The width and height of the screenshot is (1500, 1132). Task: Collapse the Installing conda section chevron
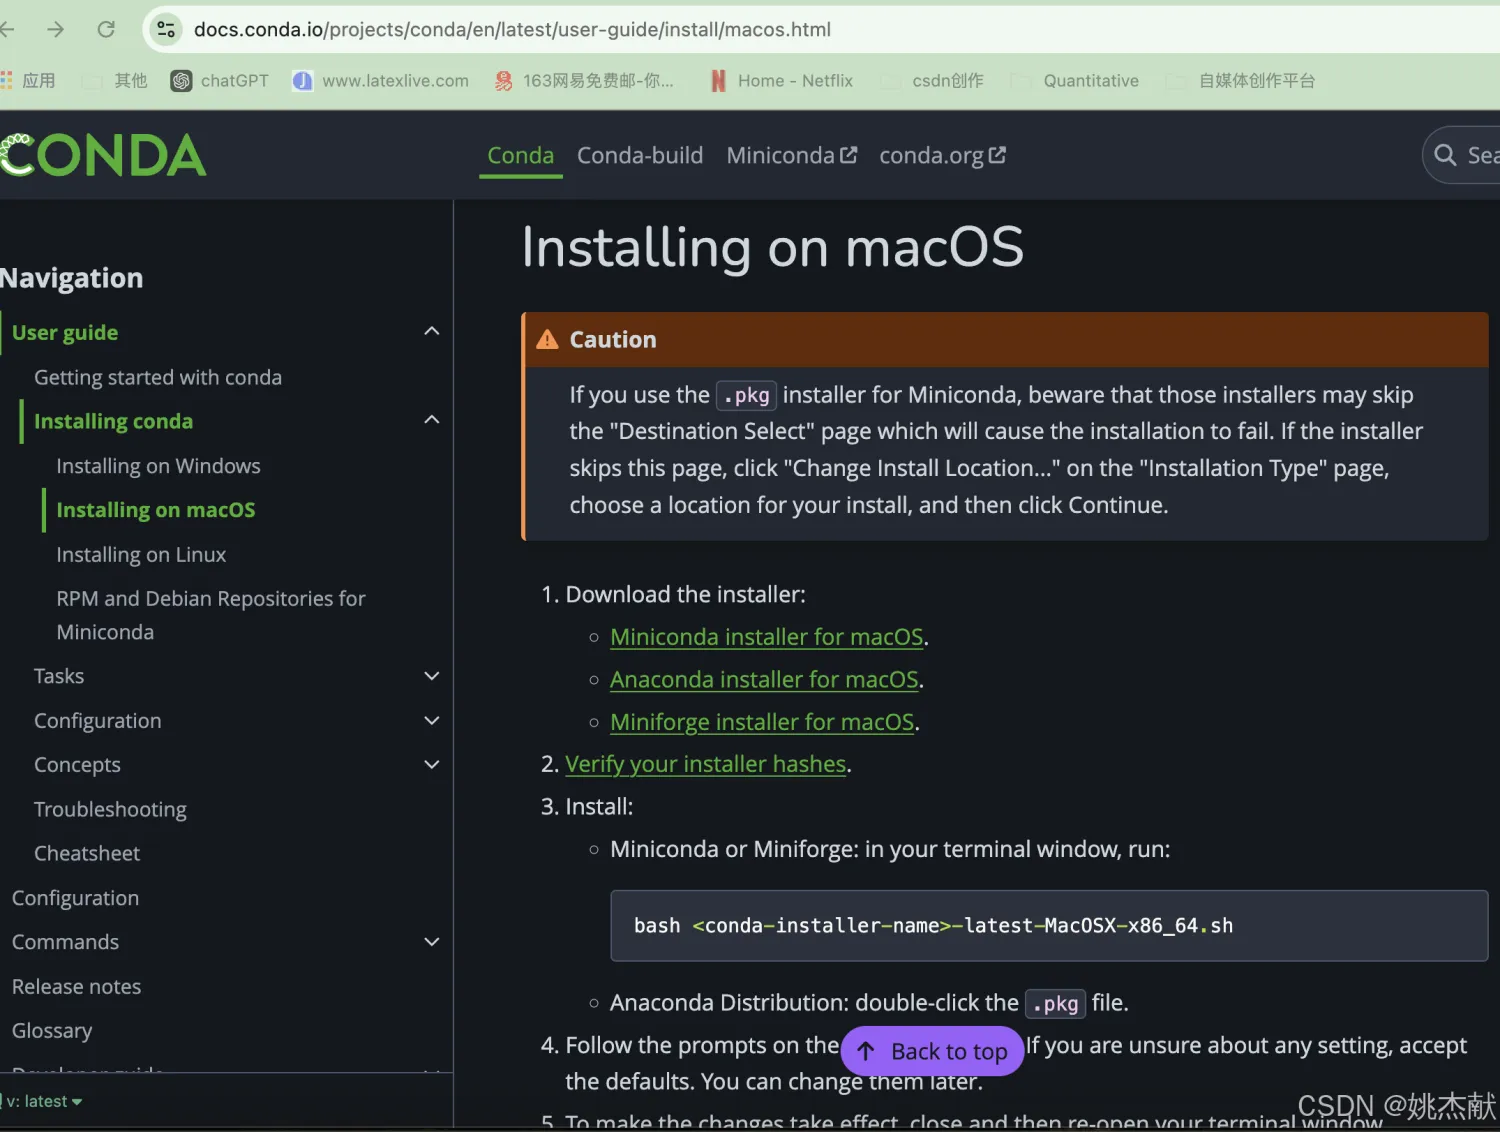point(432,420)
